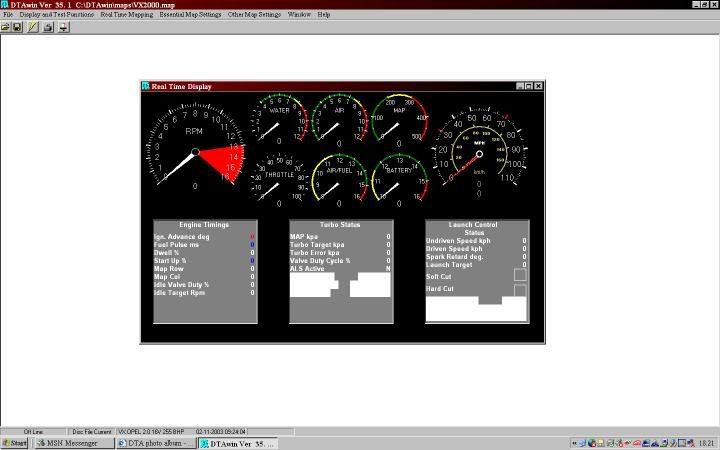This screenshot has width=720, height=450.
Task: Switch to MSN Messenger taskbar button
Action: 74,443
